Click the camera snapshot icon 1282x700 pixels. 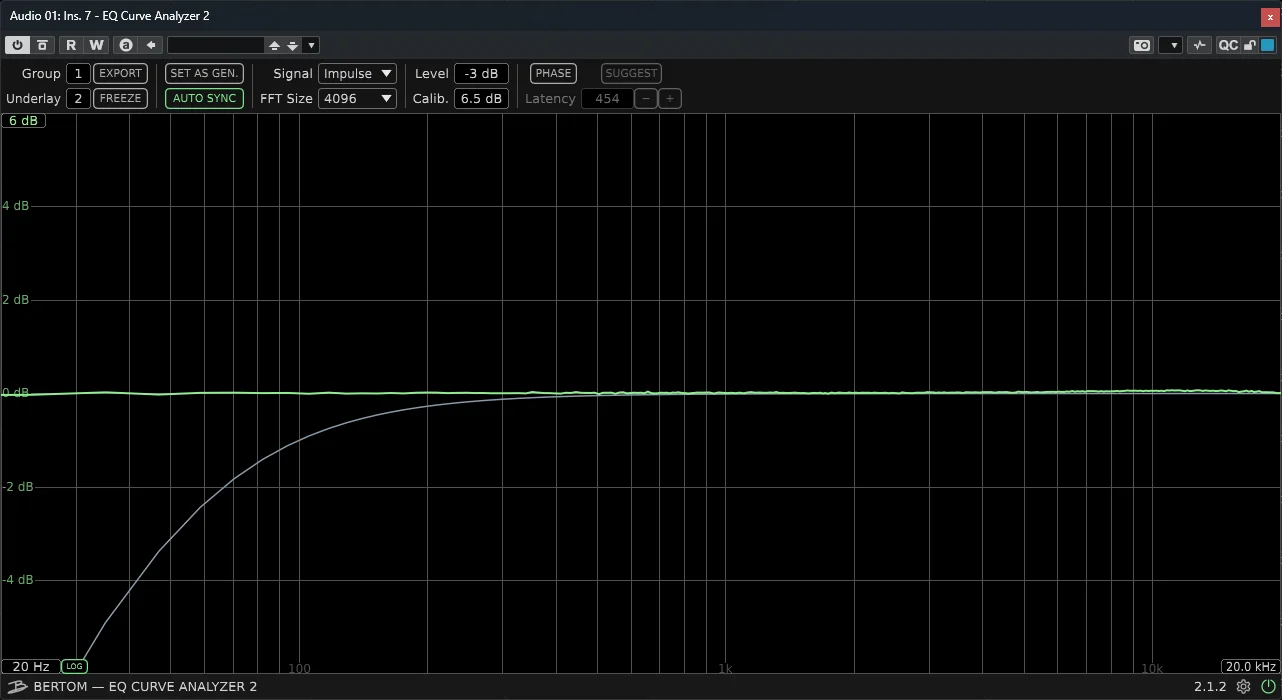(1141, 45)
